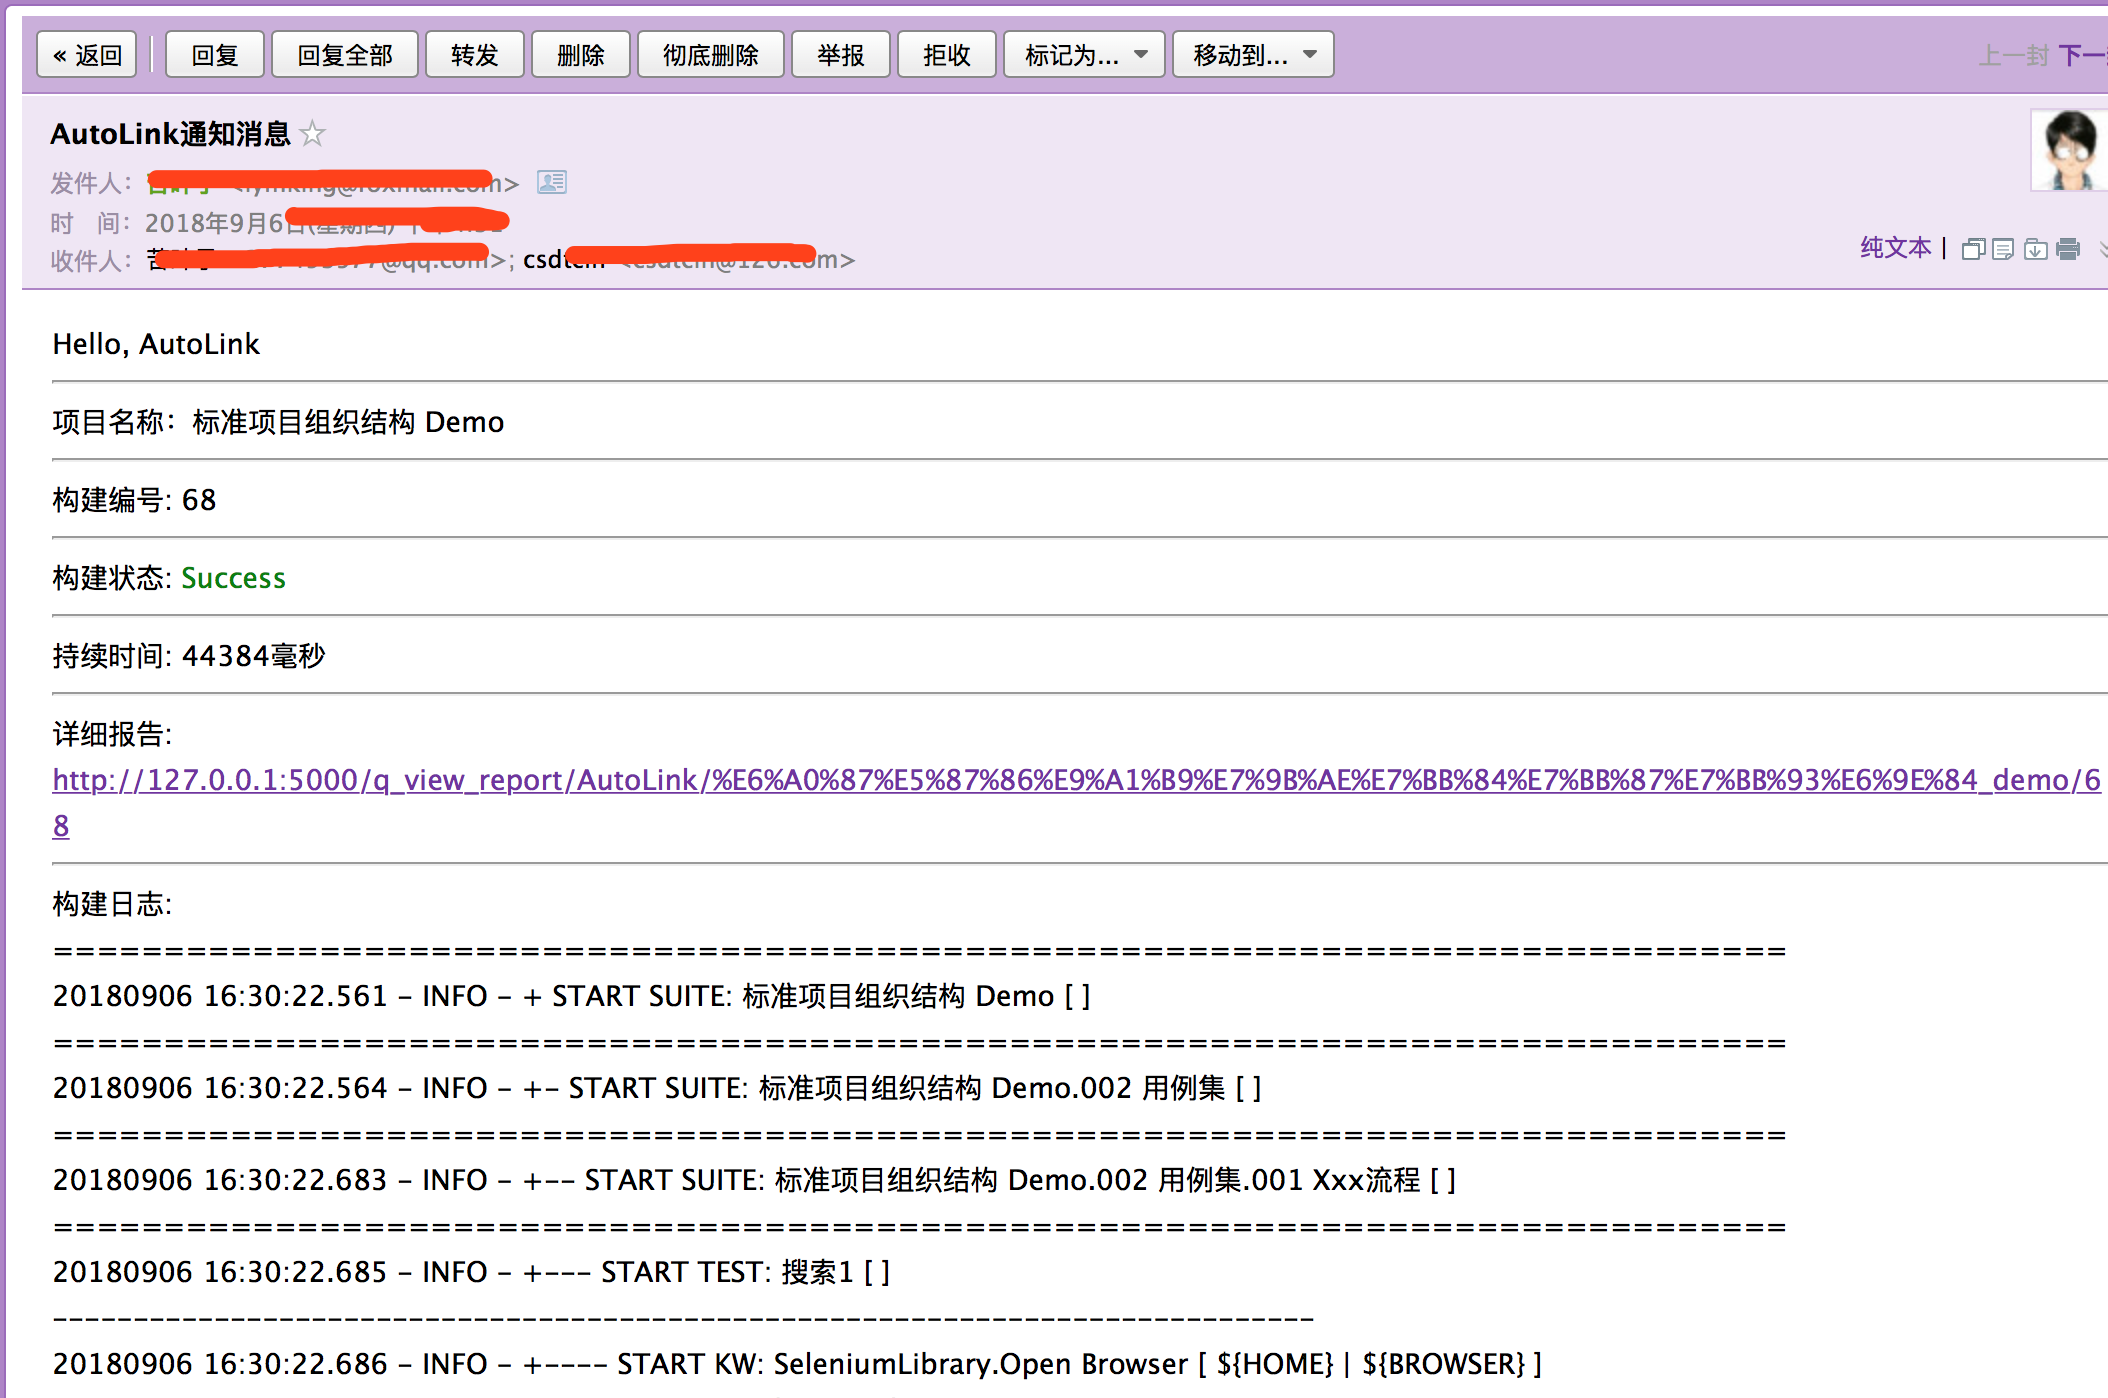Click the note/memo icon in header
The width and height of the screenshot is (2108, 1398).
pyautogui.click(x=2003, y=249)
